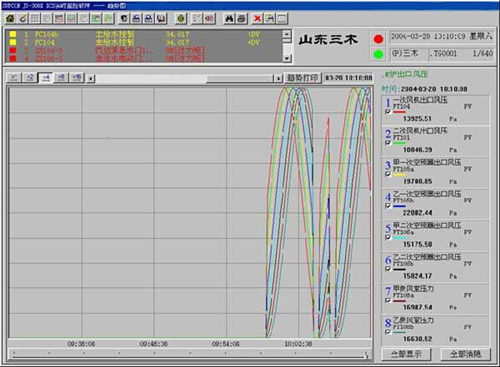Click the 趋势打印 trend print button
500x367 pixels.
point(302,78)
